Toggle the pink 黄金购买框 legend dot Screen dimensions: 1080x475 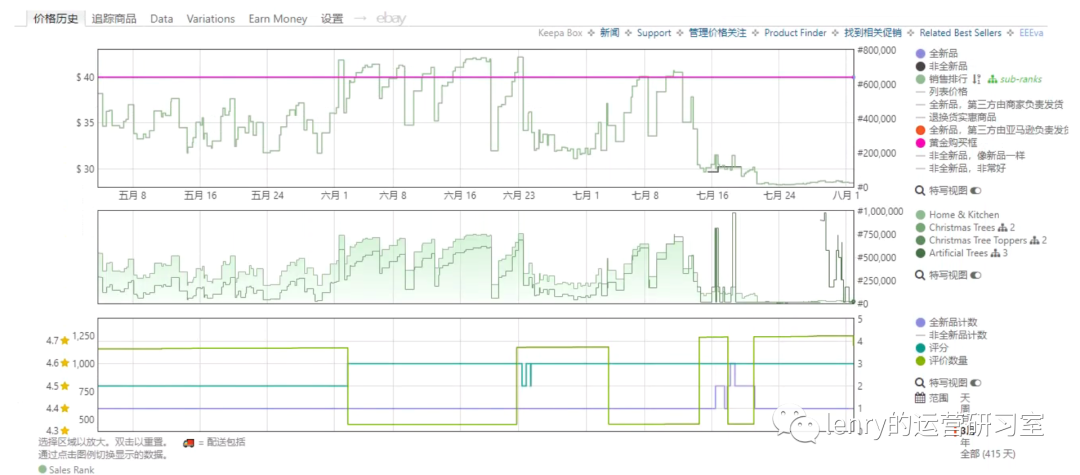(920, 143)
